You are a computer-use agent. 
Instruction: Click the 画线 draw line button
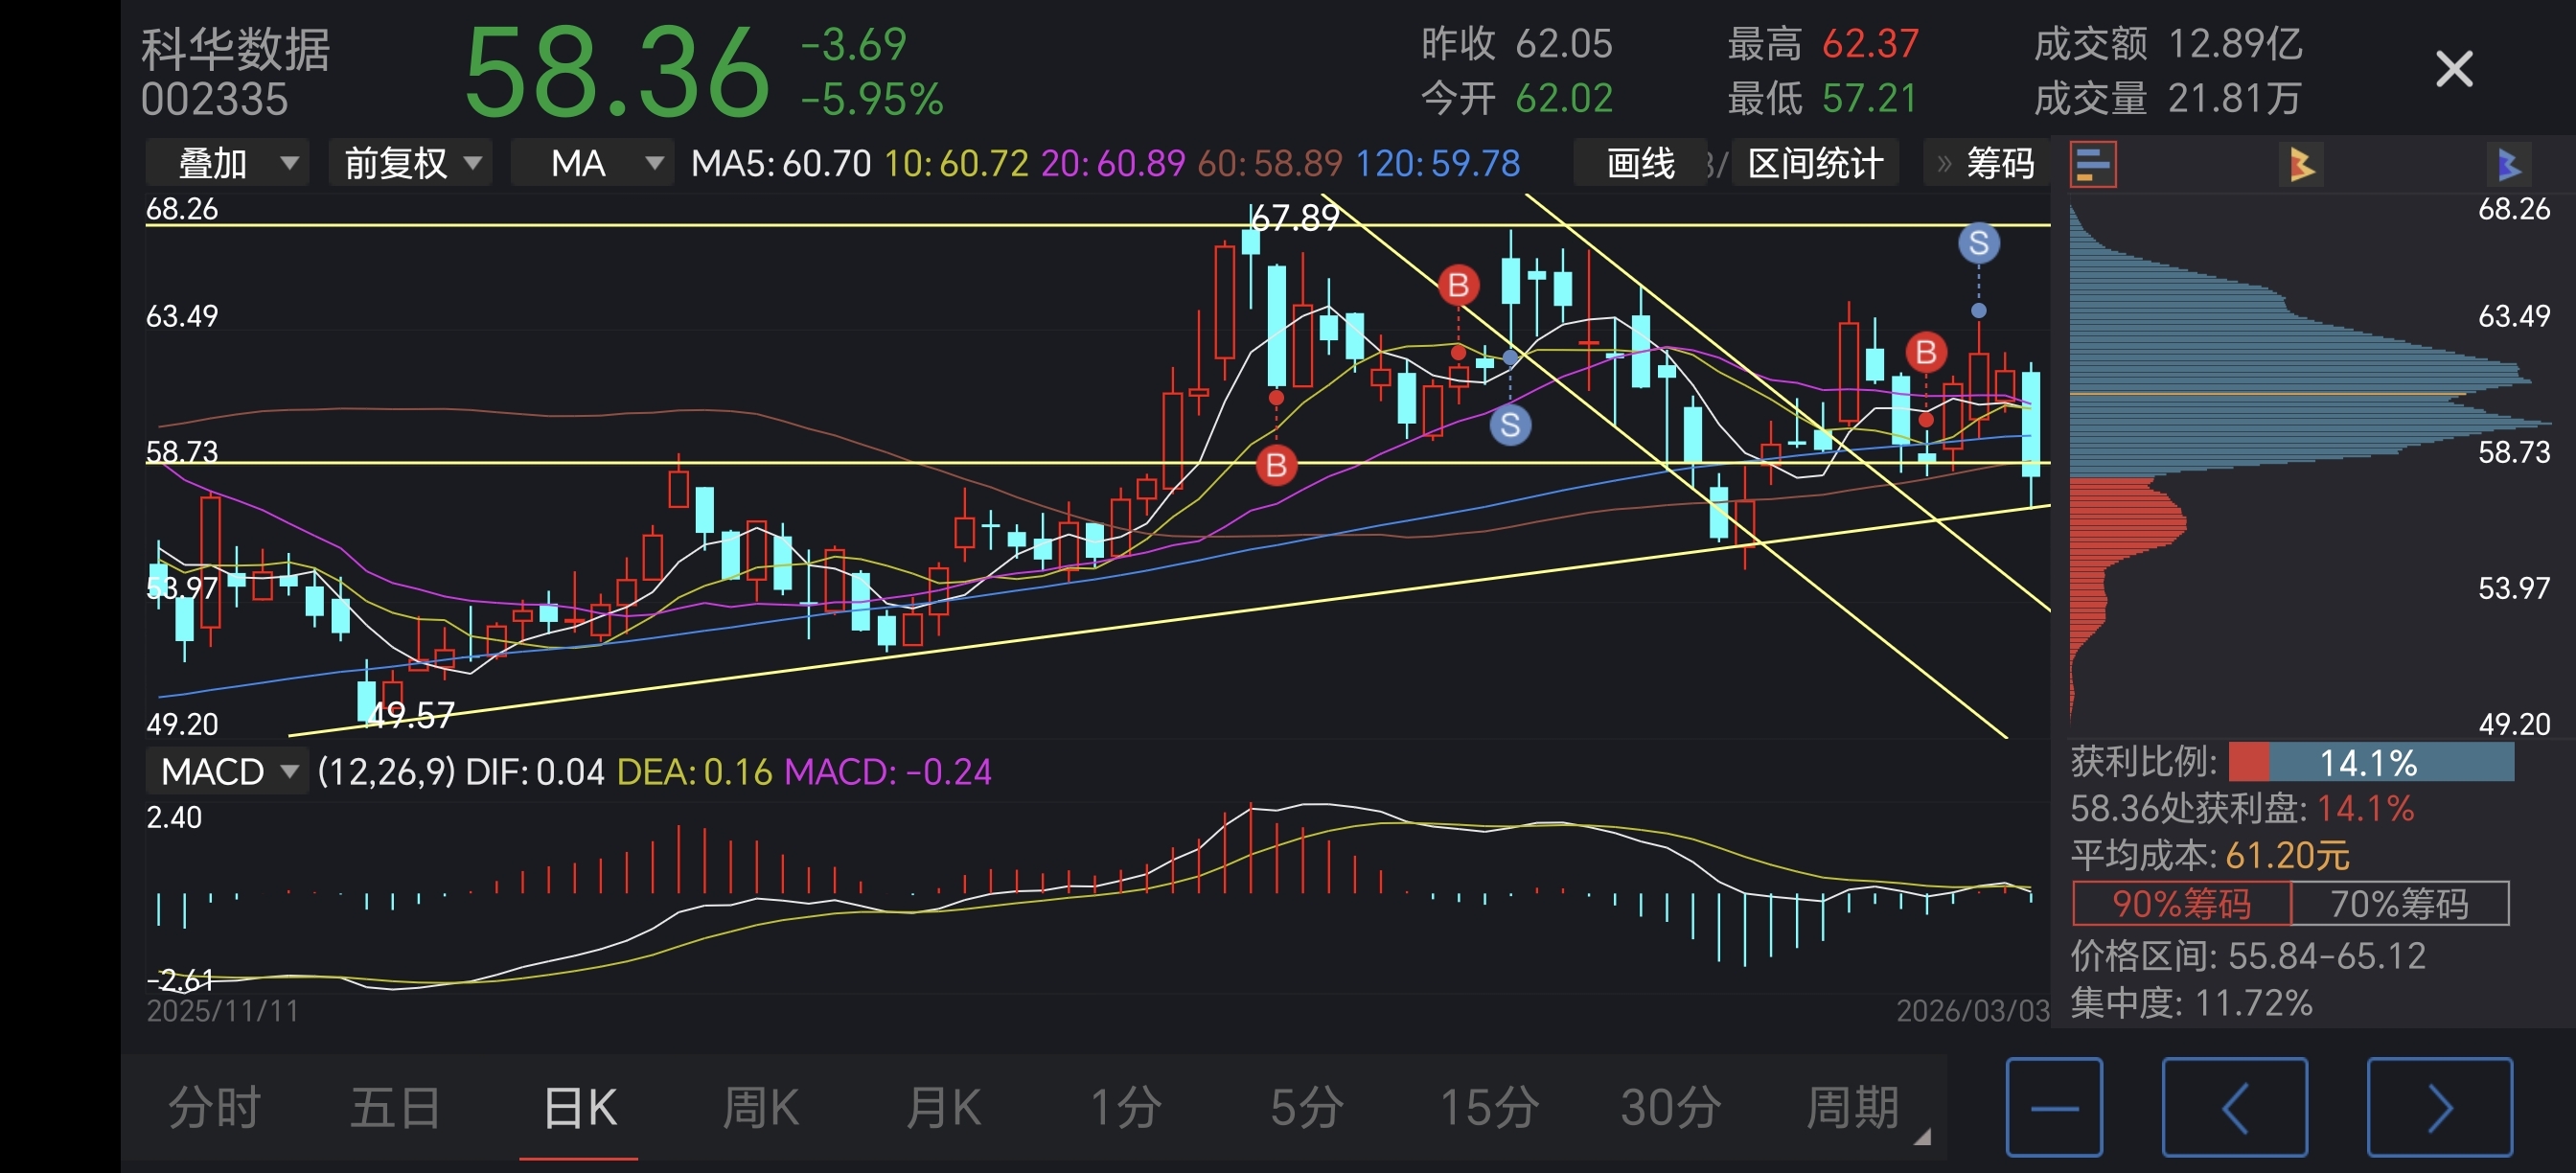[1640, 163]
